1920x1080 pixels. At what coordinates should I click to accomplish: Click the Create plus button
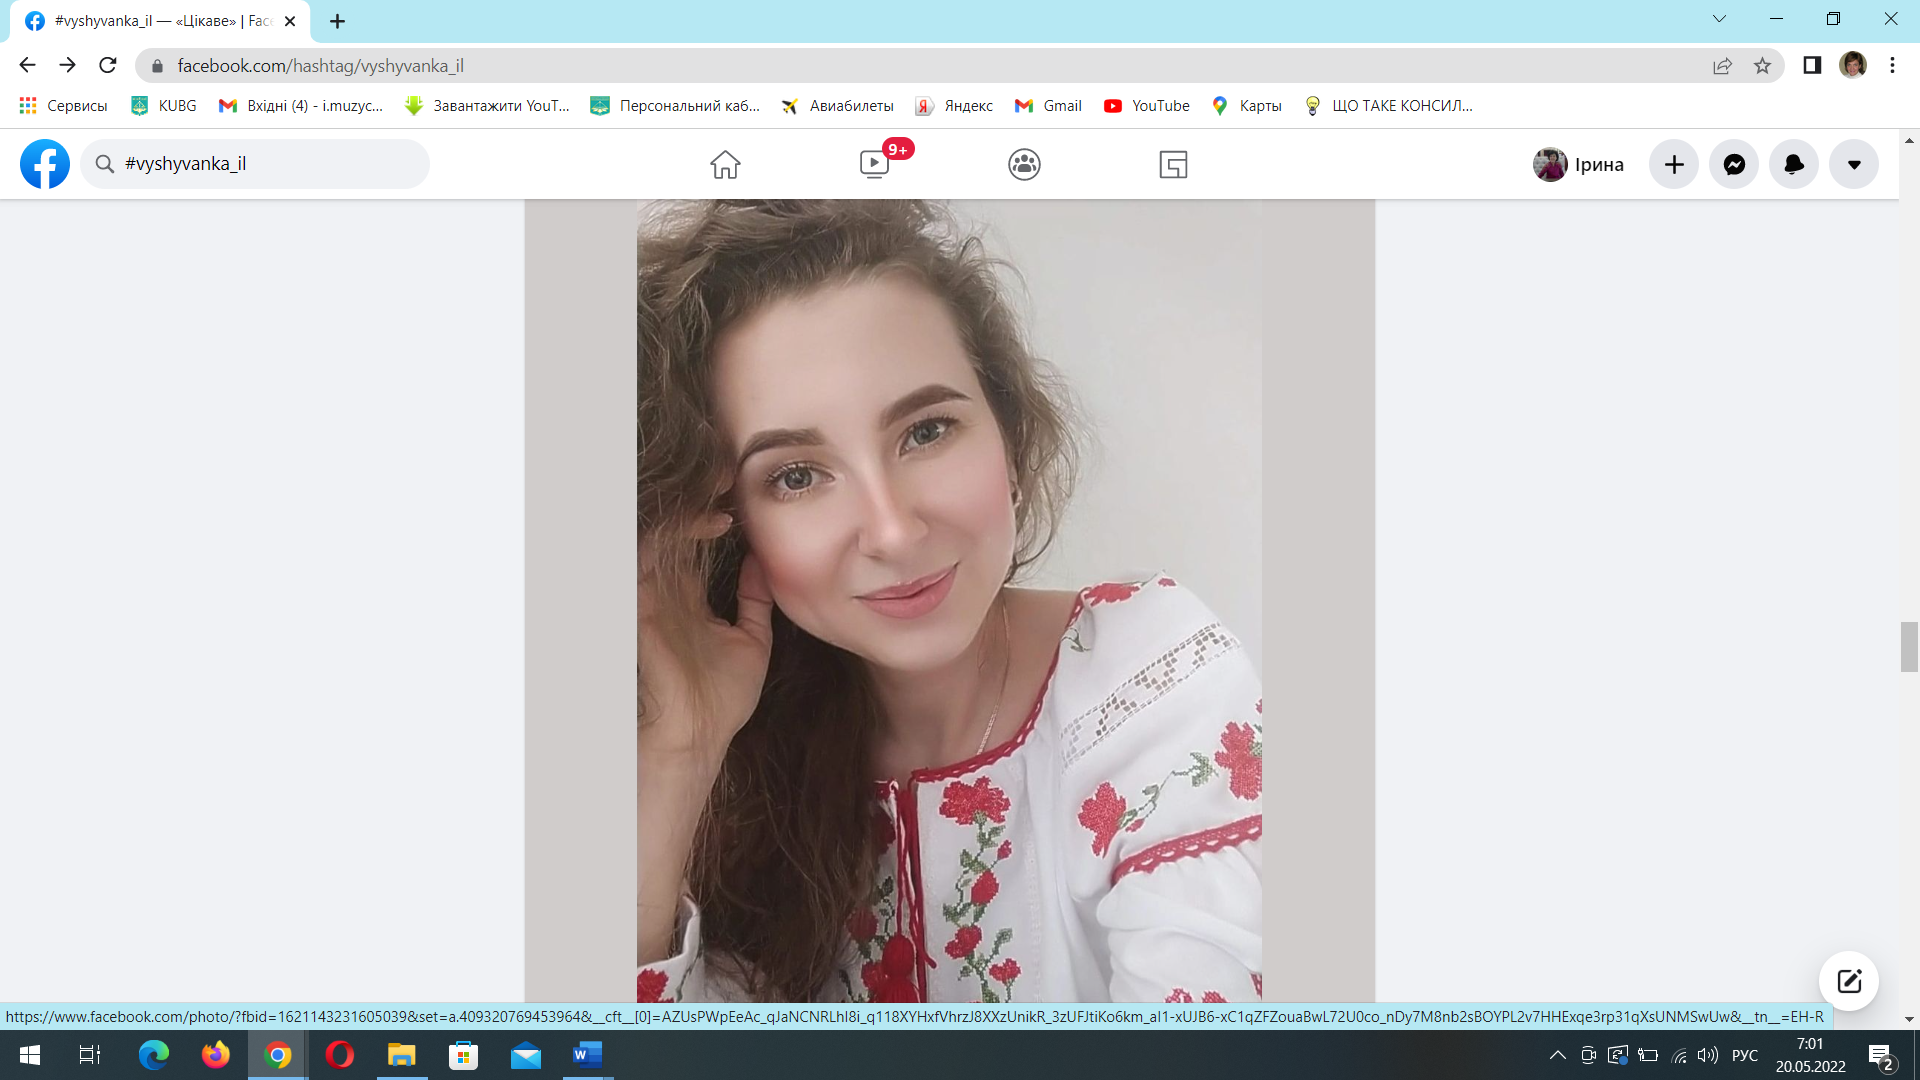1674,164
